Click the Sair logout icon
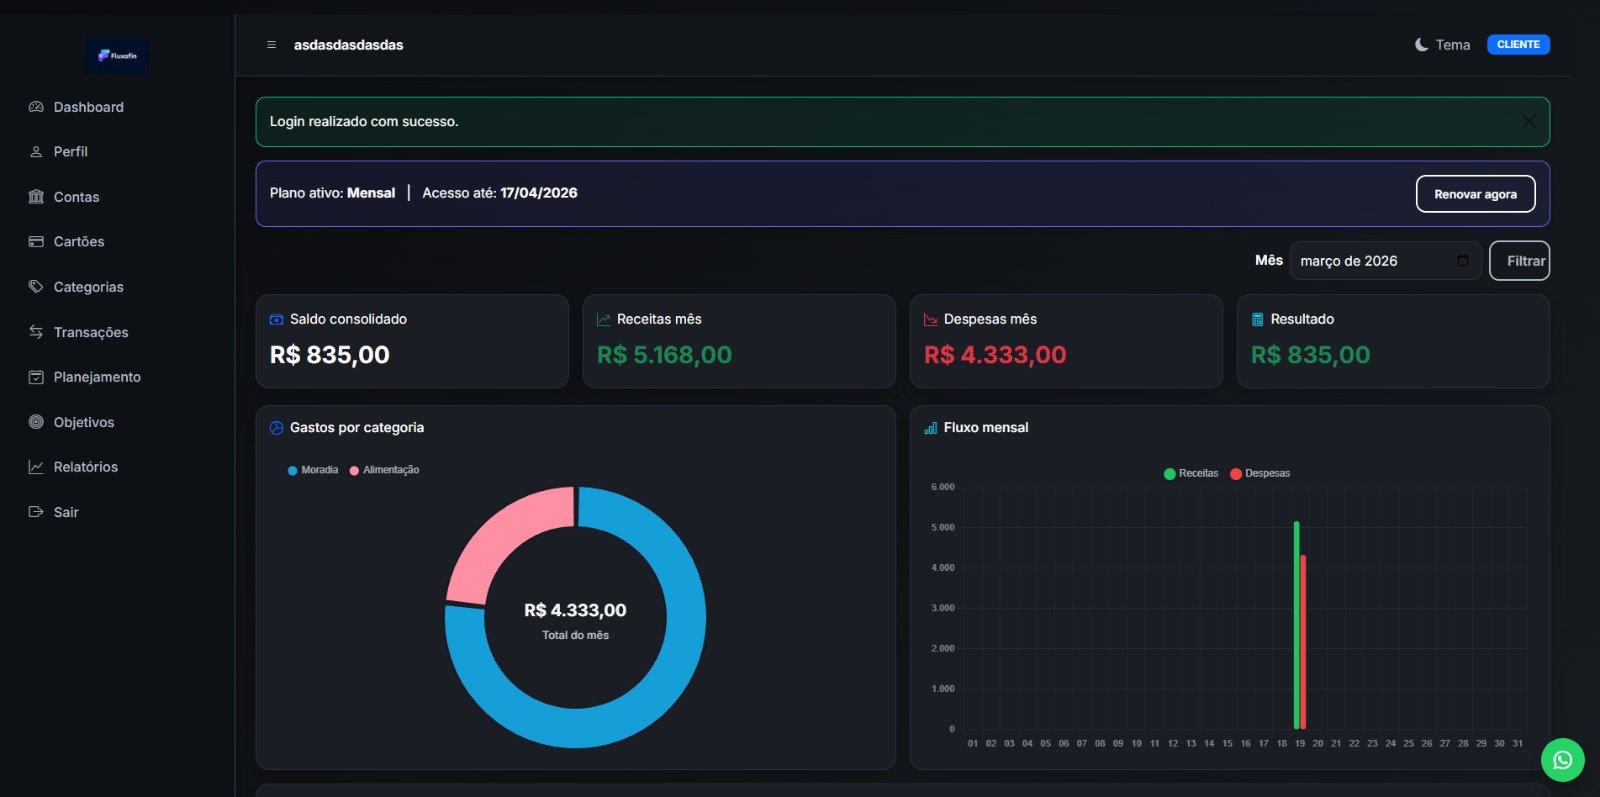This screenshot has width=1600, height=797. [36, 512]
